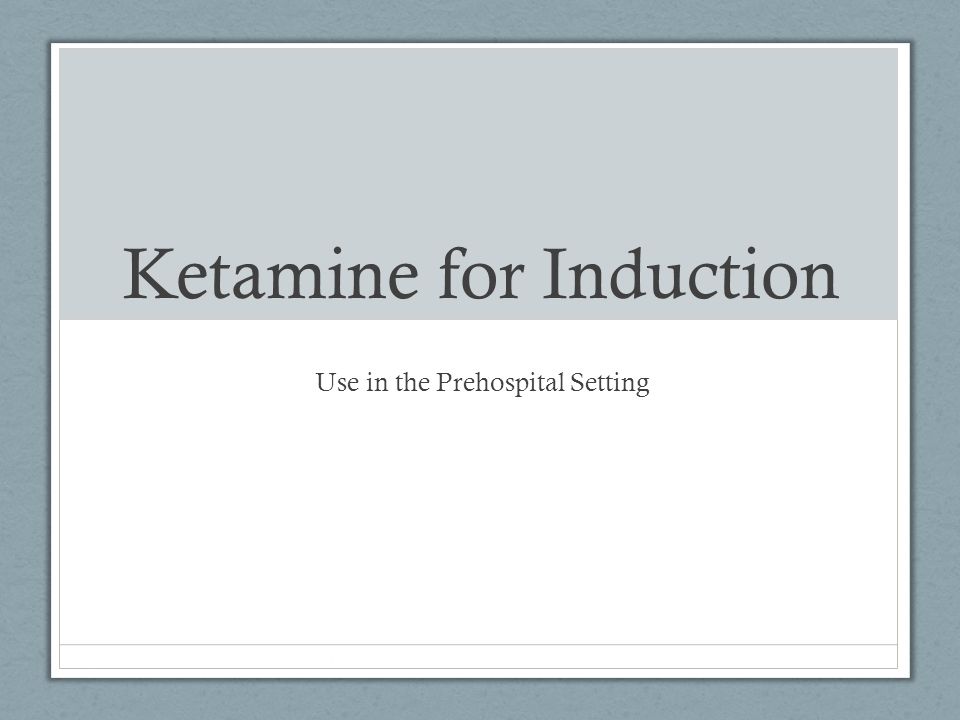Click the word "in" in the subtitle
The height and width of the screenshot is (720, 960).
[x=377, y=383]
